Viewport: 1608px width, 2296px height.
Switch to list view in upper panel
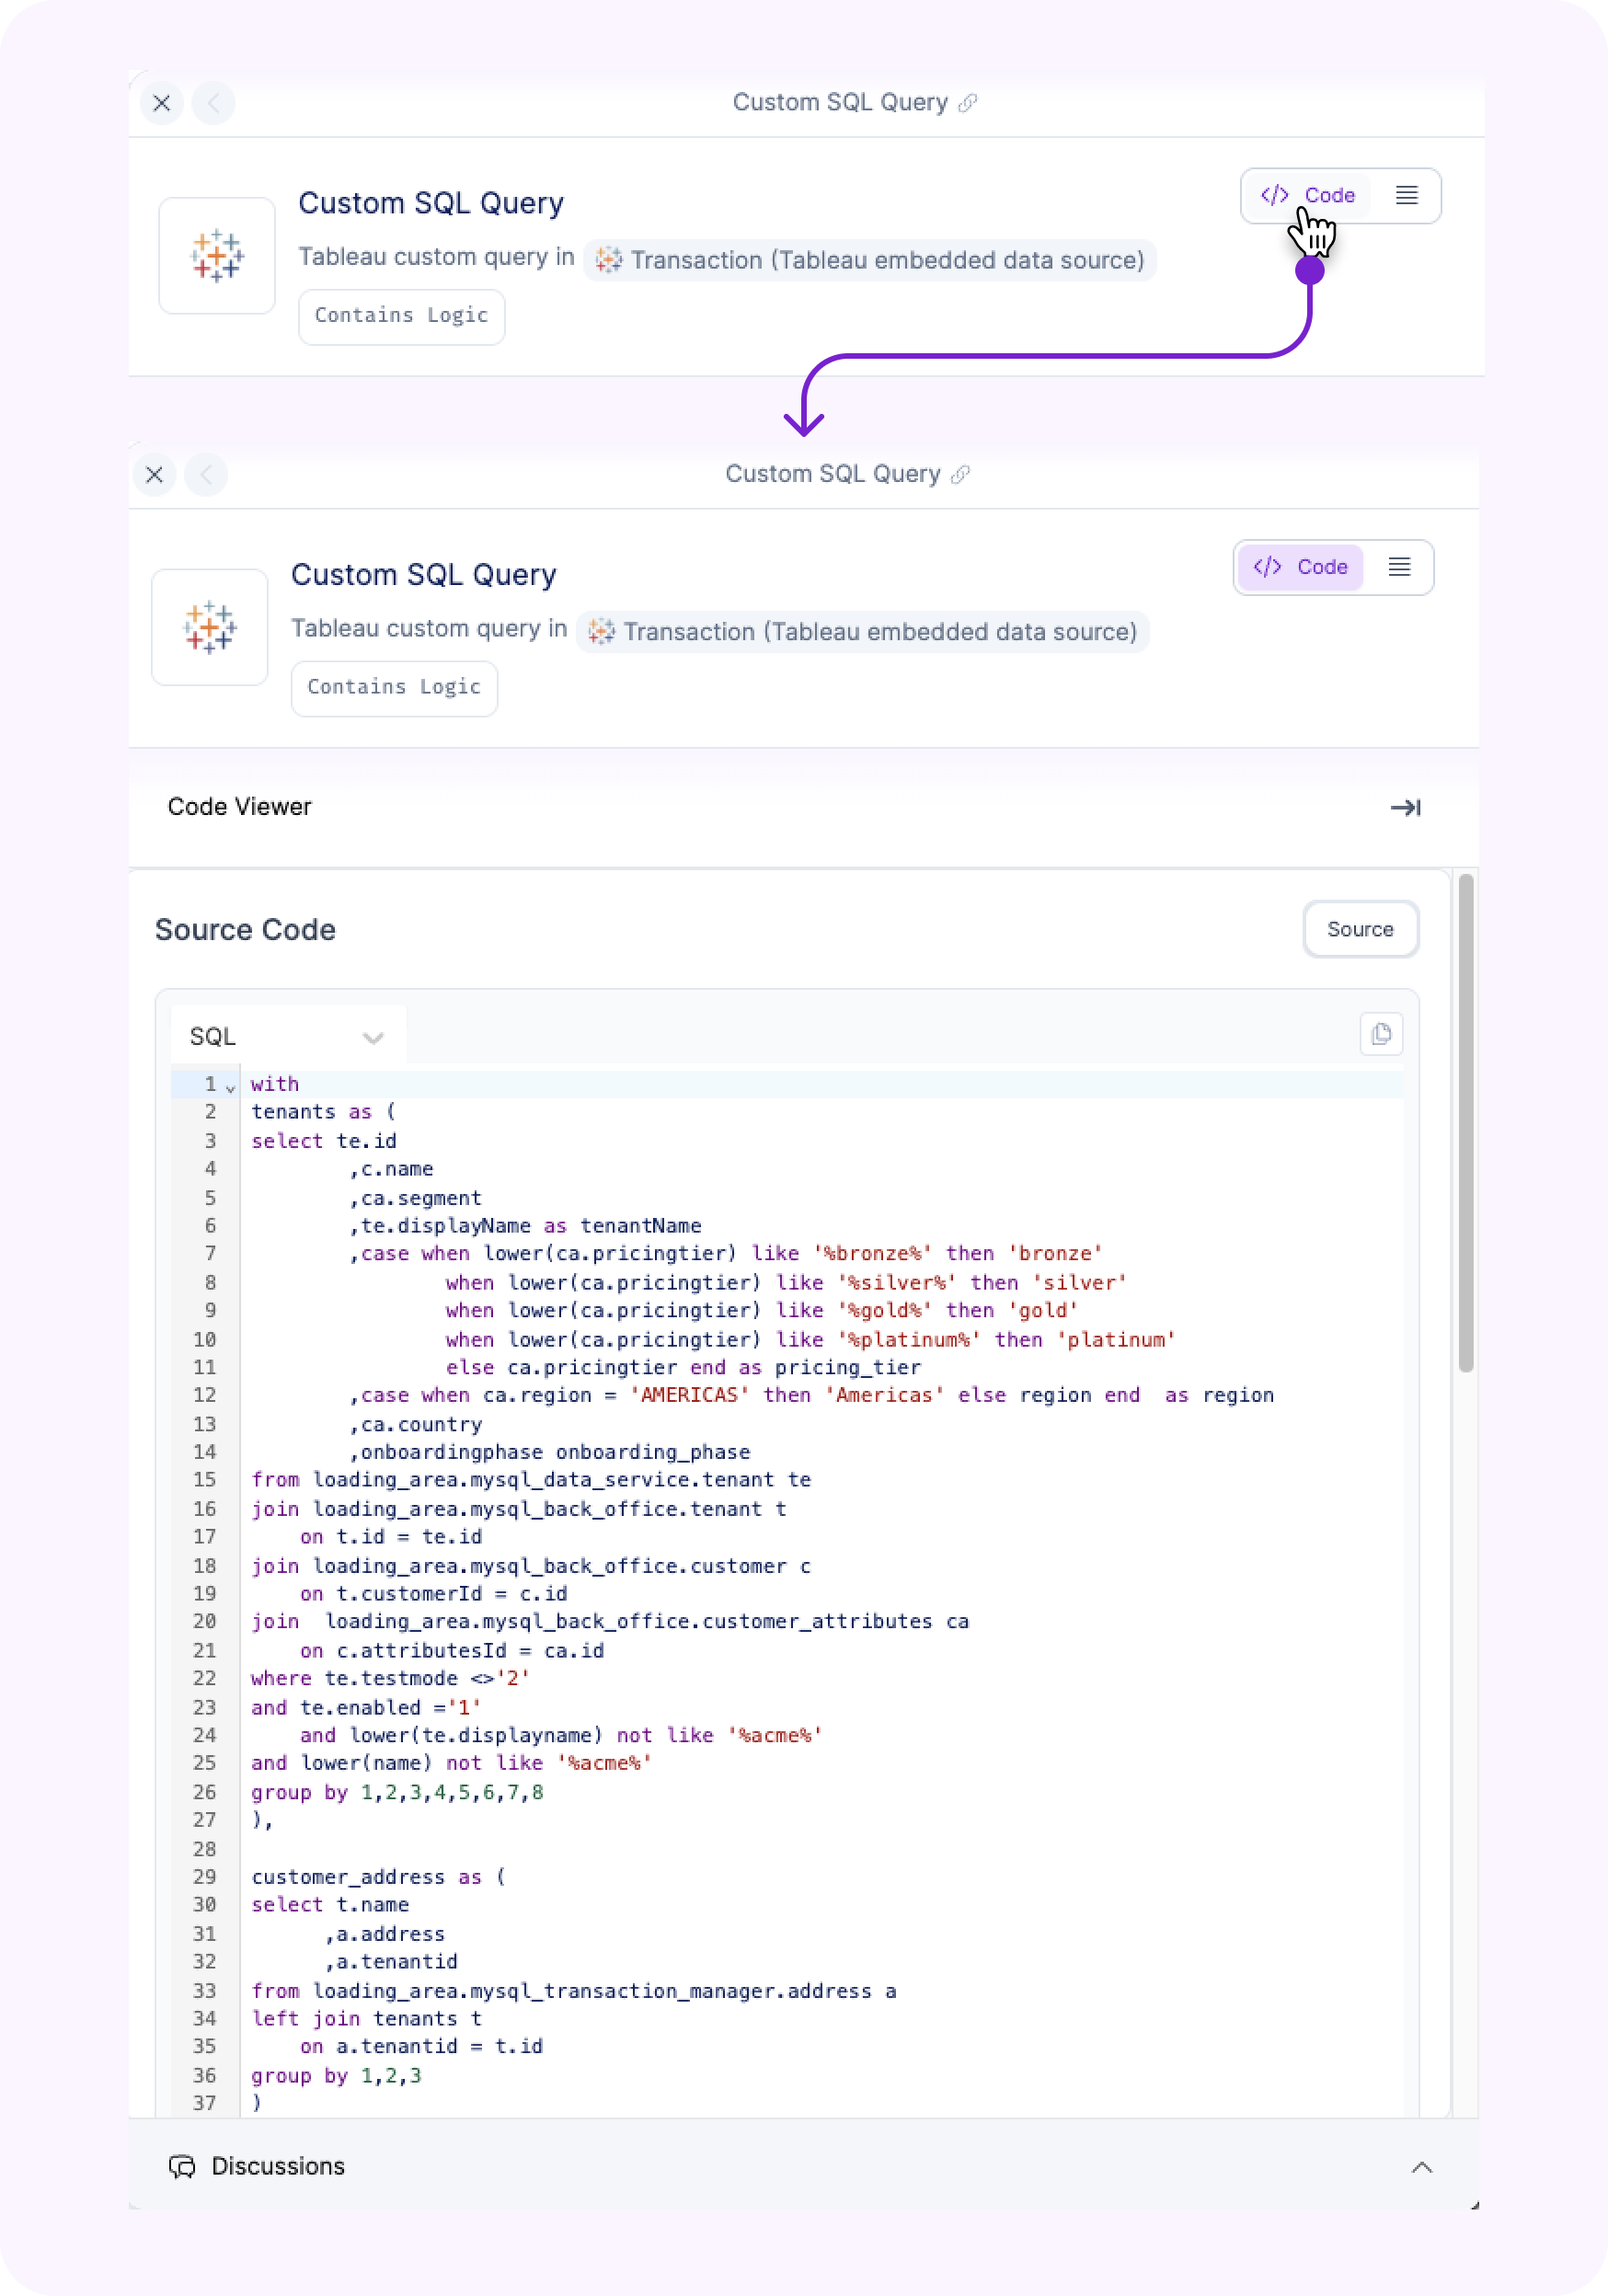point(1406,196)
